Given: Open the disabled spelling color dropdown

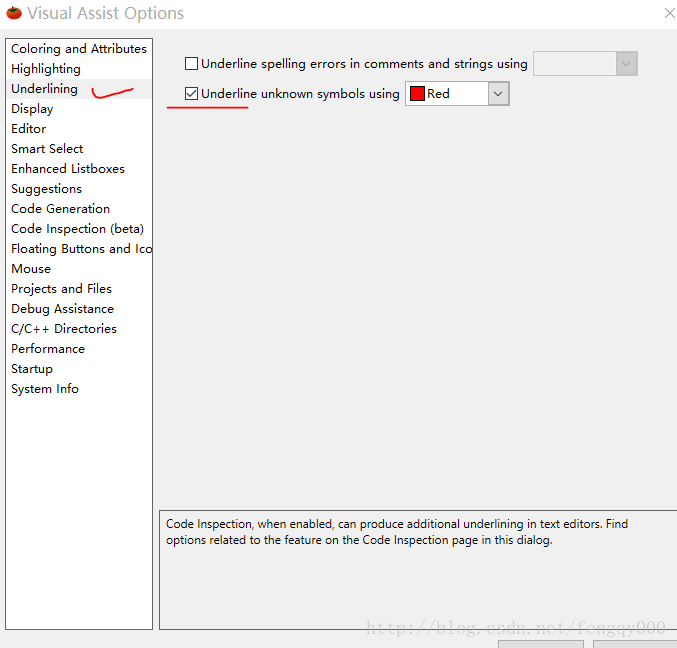Looking at the screenshot, I should tap(626, 64).
